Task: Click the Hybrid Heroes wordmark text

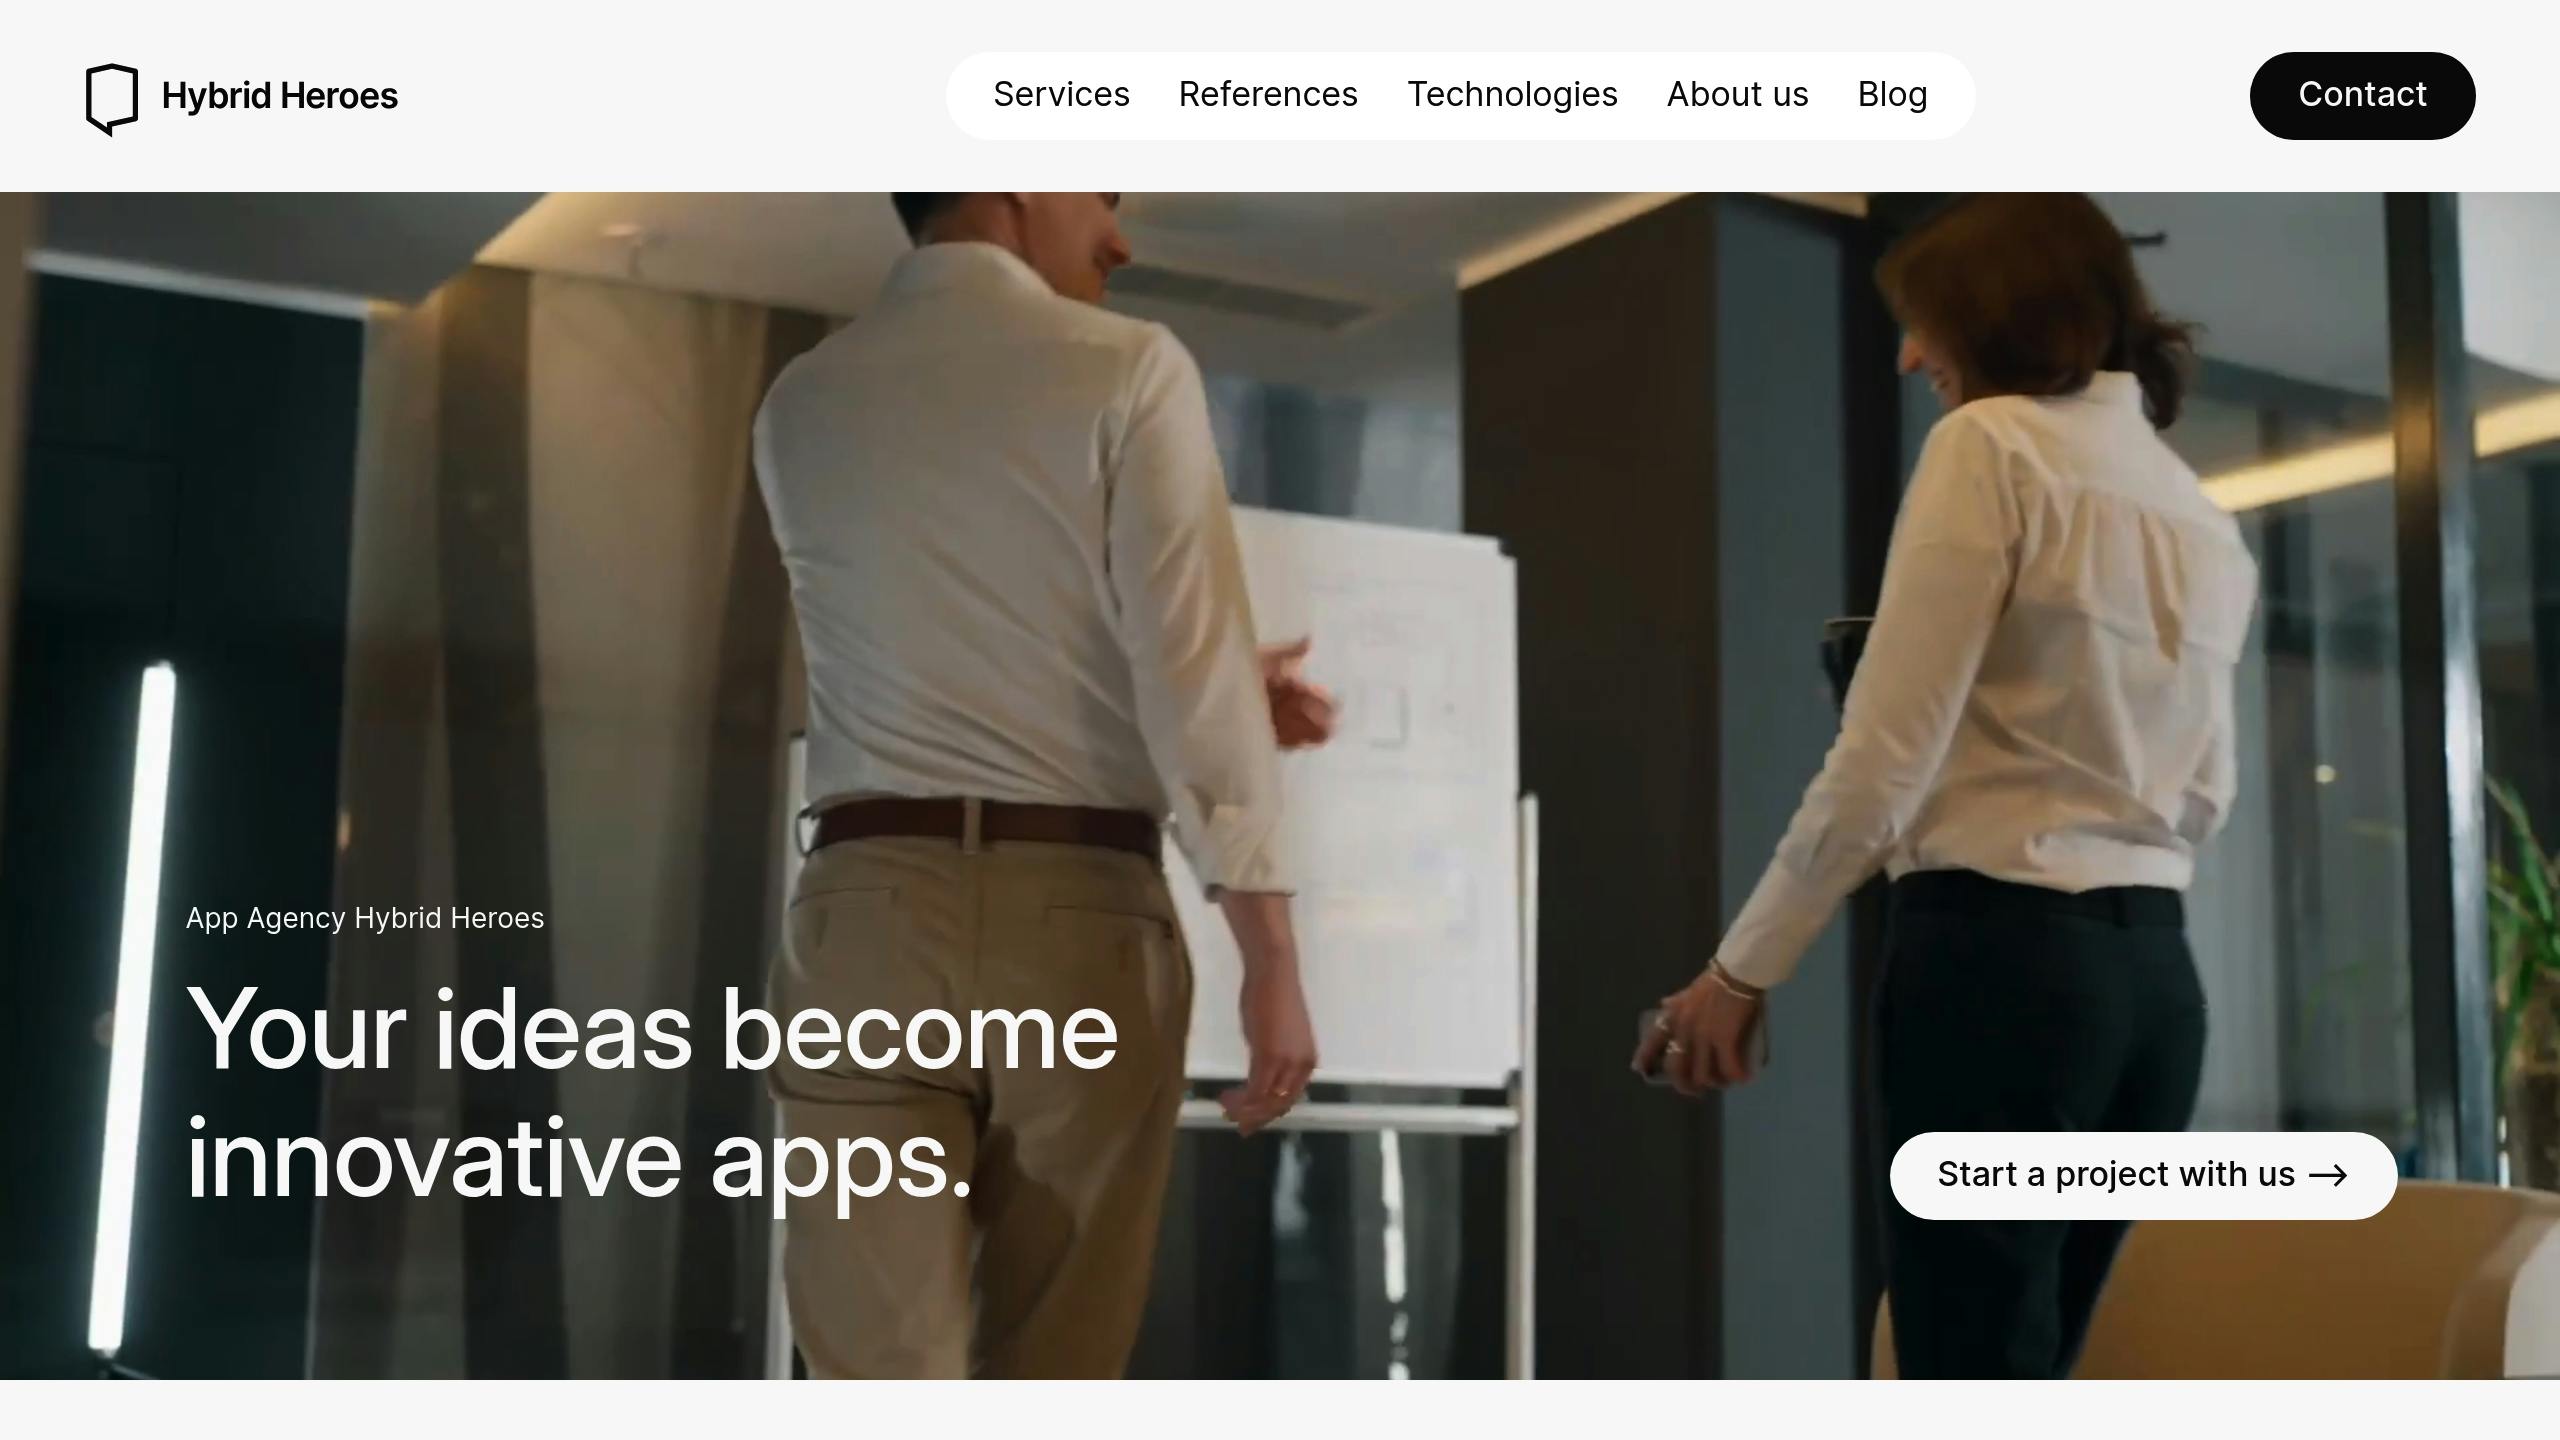Action: click(280, 96)
